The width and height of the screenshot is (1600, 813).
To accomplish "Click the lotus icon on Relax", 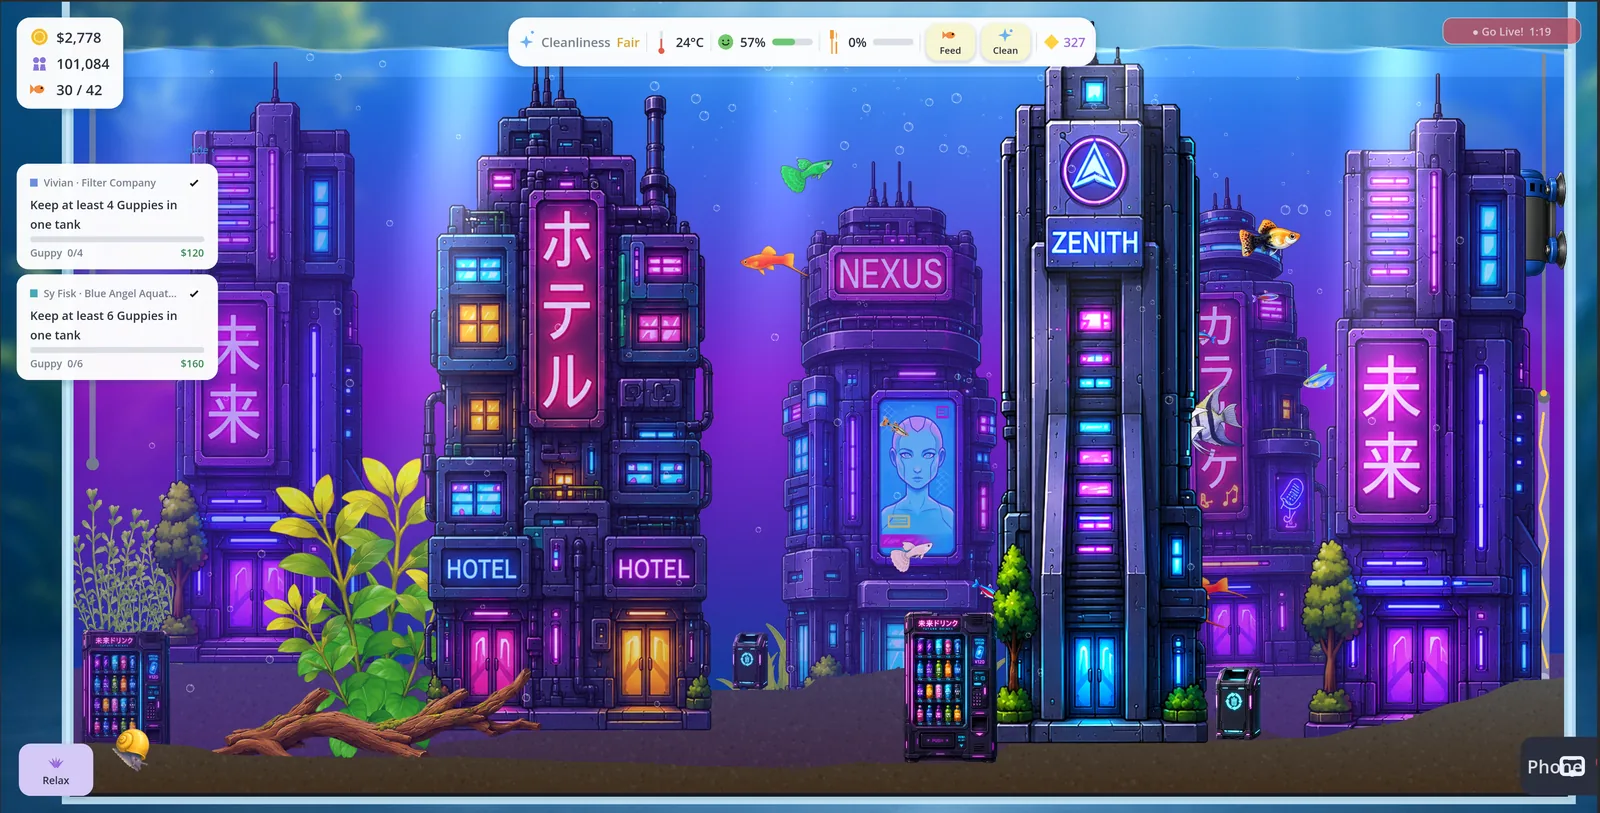I will 56,762.
